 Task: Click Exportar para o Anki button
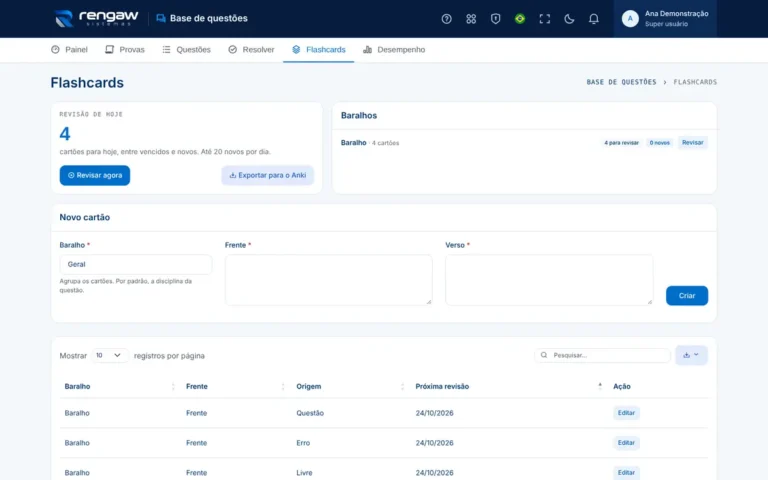point(267,175)
